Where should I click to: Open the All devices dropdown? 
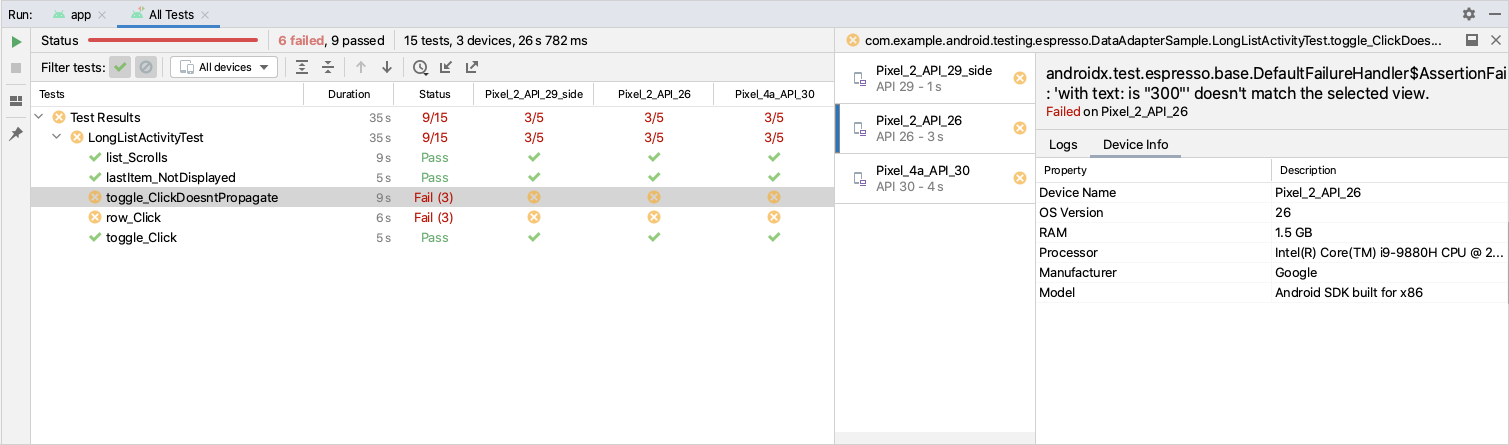pos(224,67)
